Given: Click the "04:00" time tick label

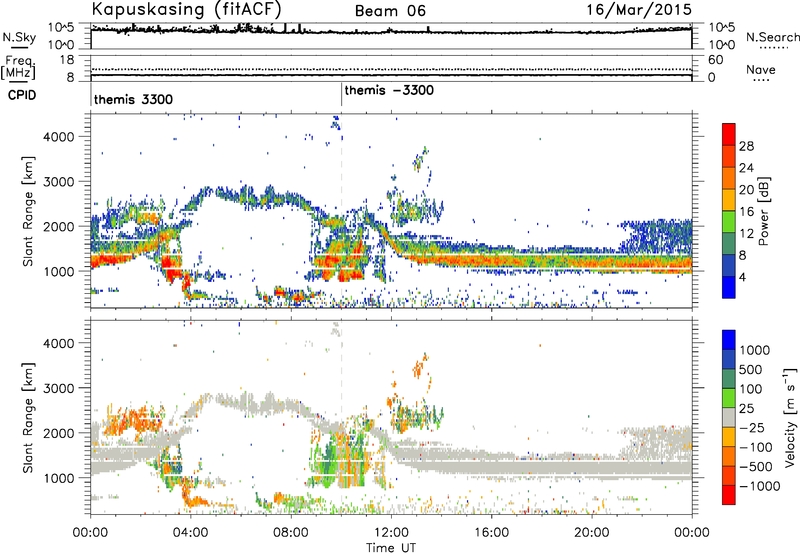Looking at the screenshot, I should pyautogui.click(x=190, y=533).
